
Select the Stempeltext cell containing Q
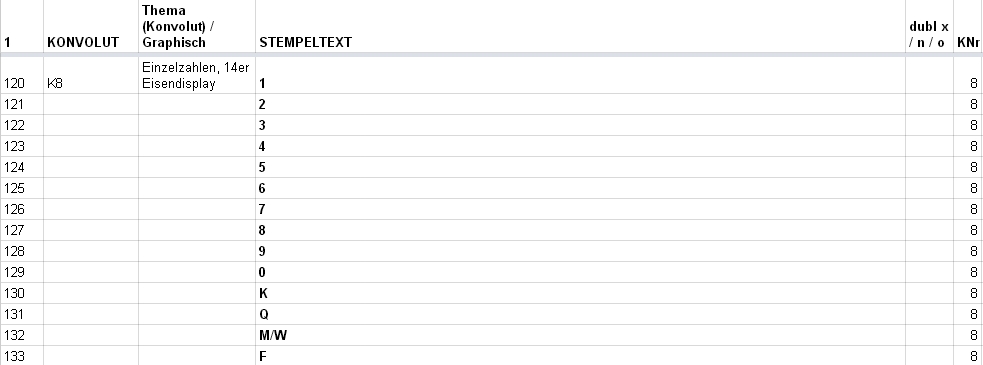point(580,314)
